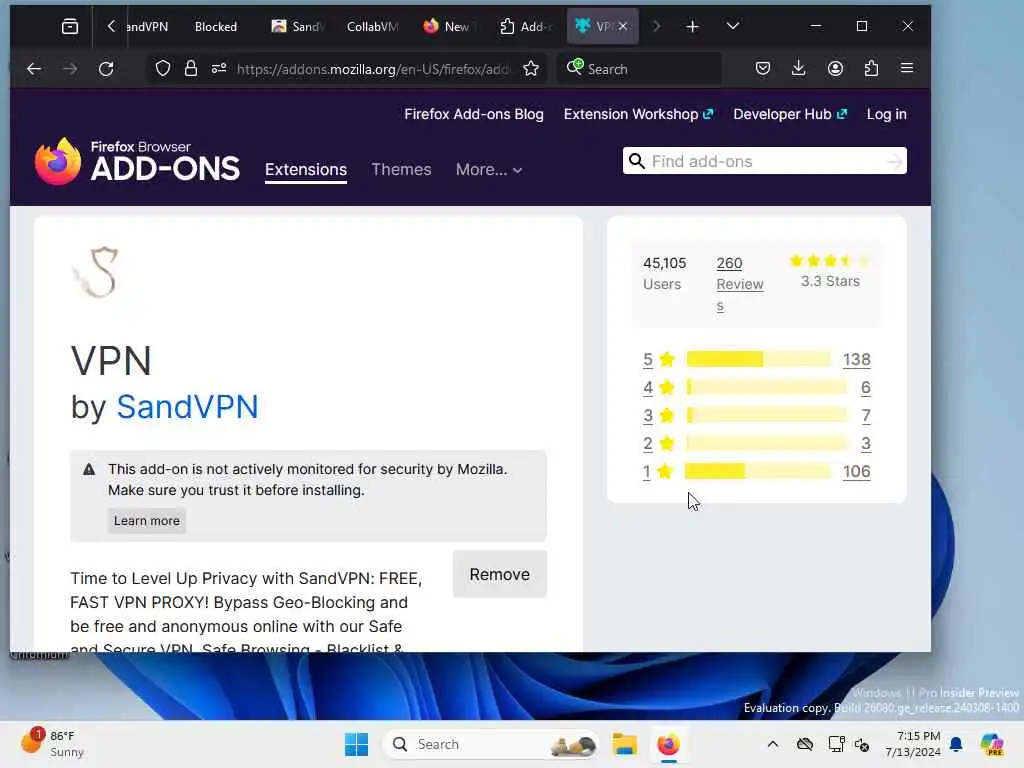Viewport: 1024px width, 768px height.
Task: Click the Firefox Browser ADD-ONS logo
Action: point(138,161)
